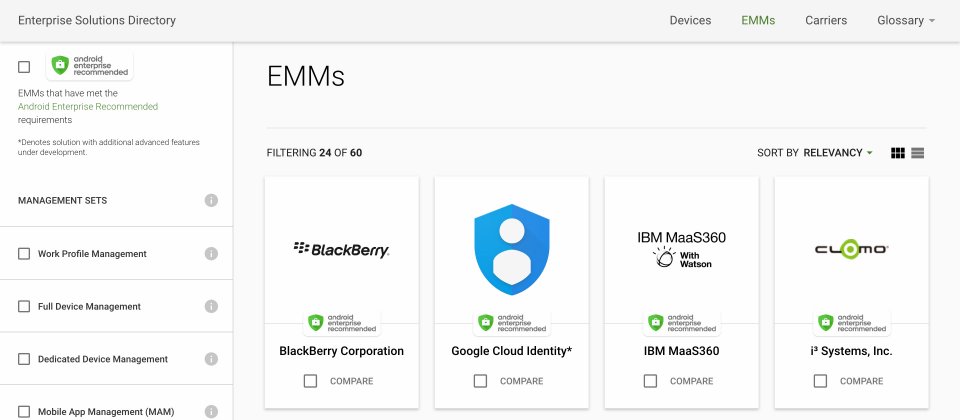Viewport: 960px width, 420px height.
Task: Tick Compare checkbox for Google Cloud Identity
Action: [481, 381]
